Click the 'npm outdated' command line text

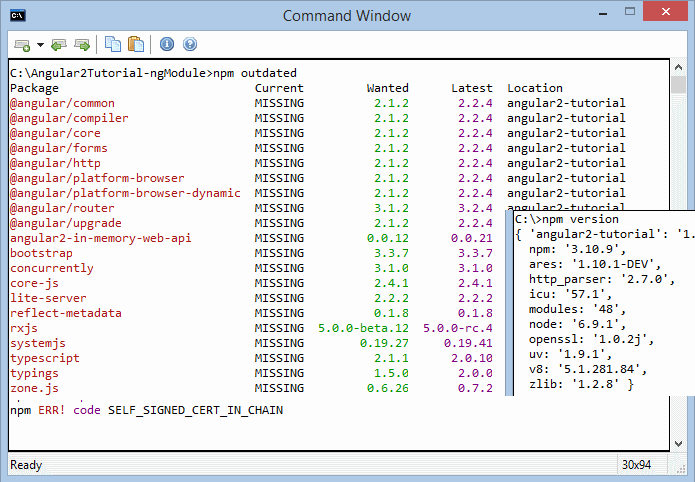[x=255, y=73]
